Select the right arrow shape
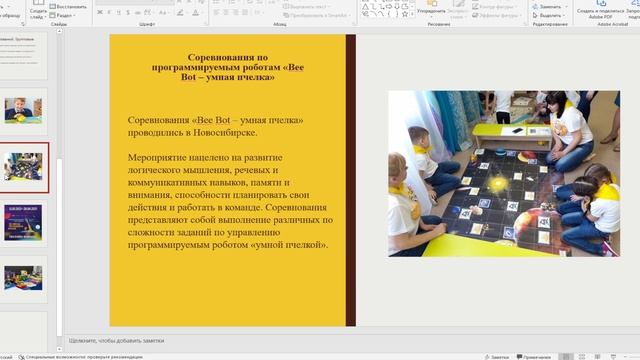The width and height of the screenshot is (640, 360). click(x=389, y=7)
